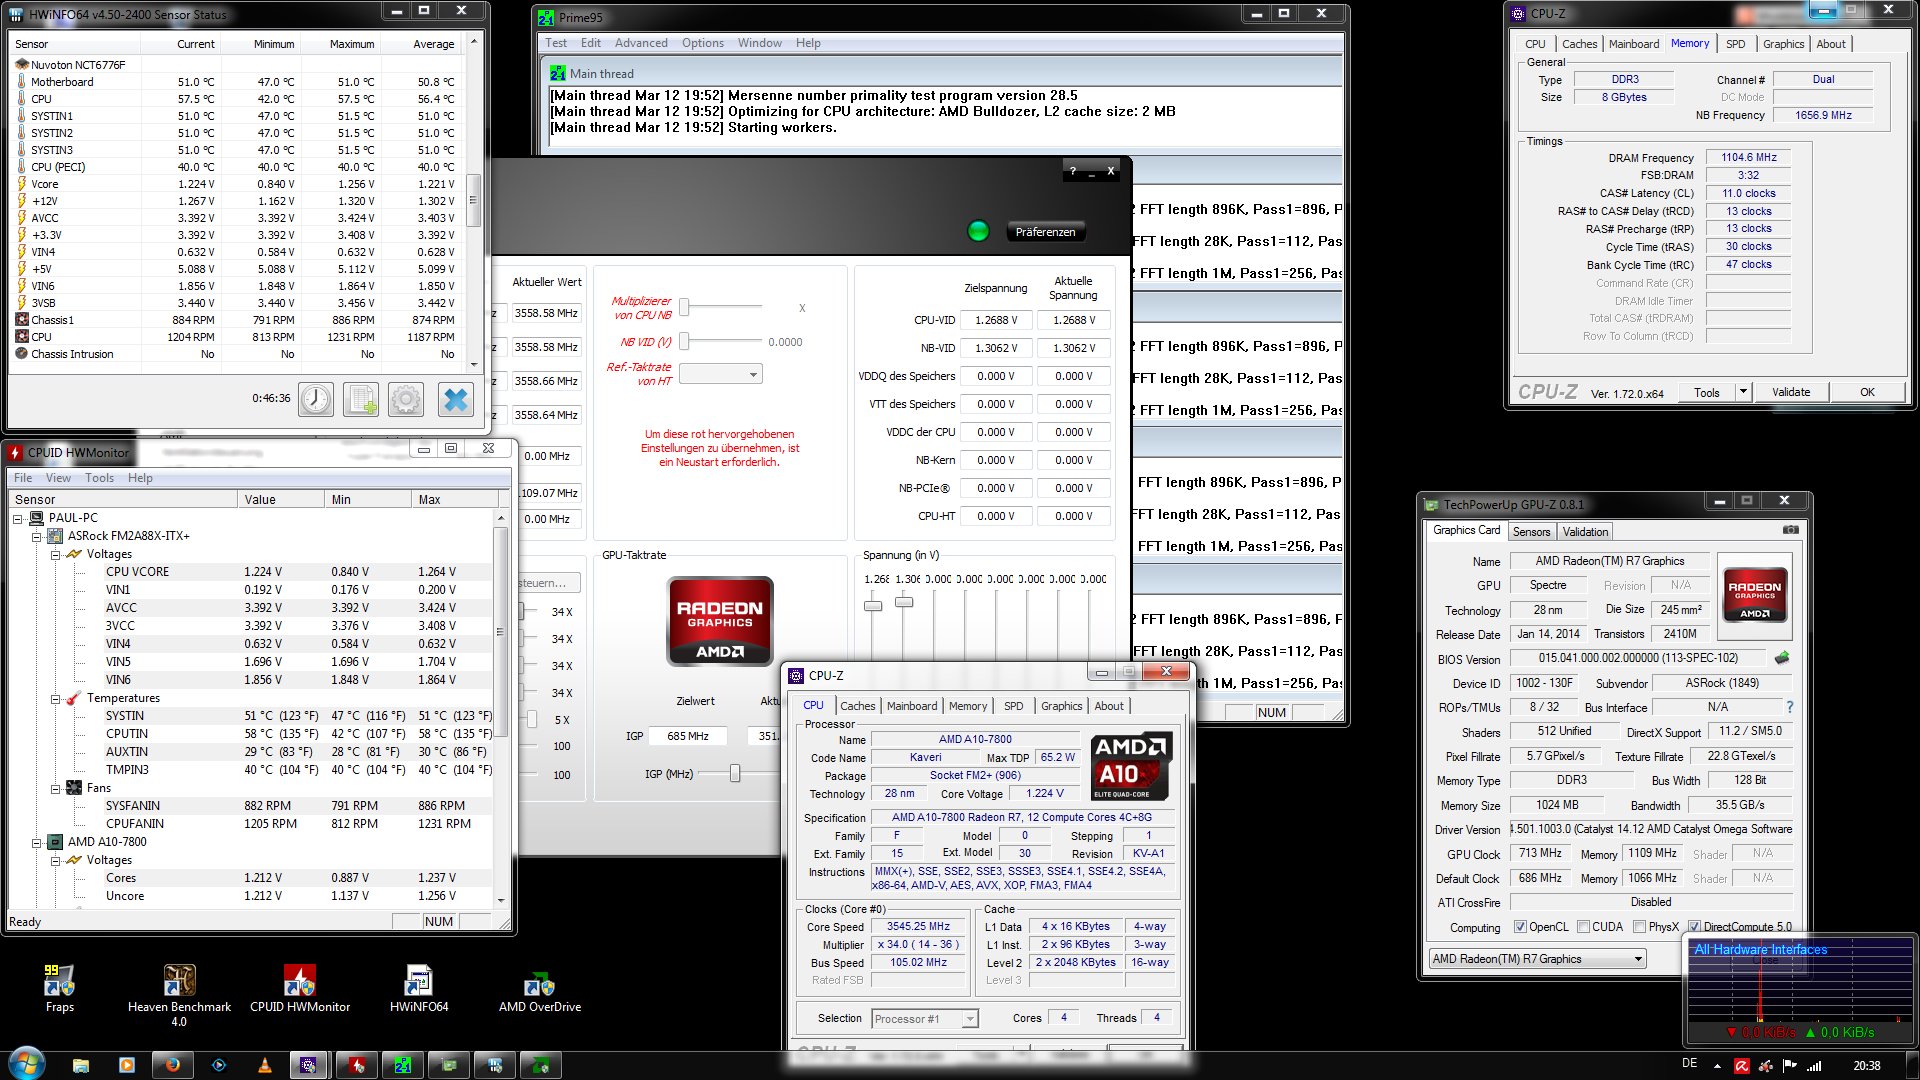
Task: Open HWiNFO sensor settings gear icon
Action: pos(406,399)
